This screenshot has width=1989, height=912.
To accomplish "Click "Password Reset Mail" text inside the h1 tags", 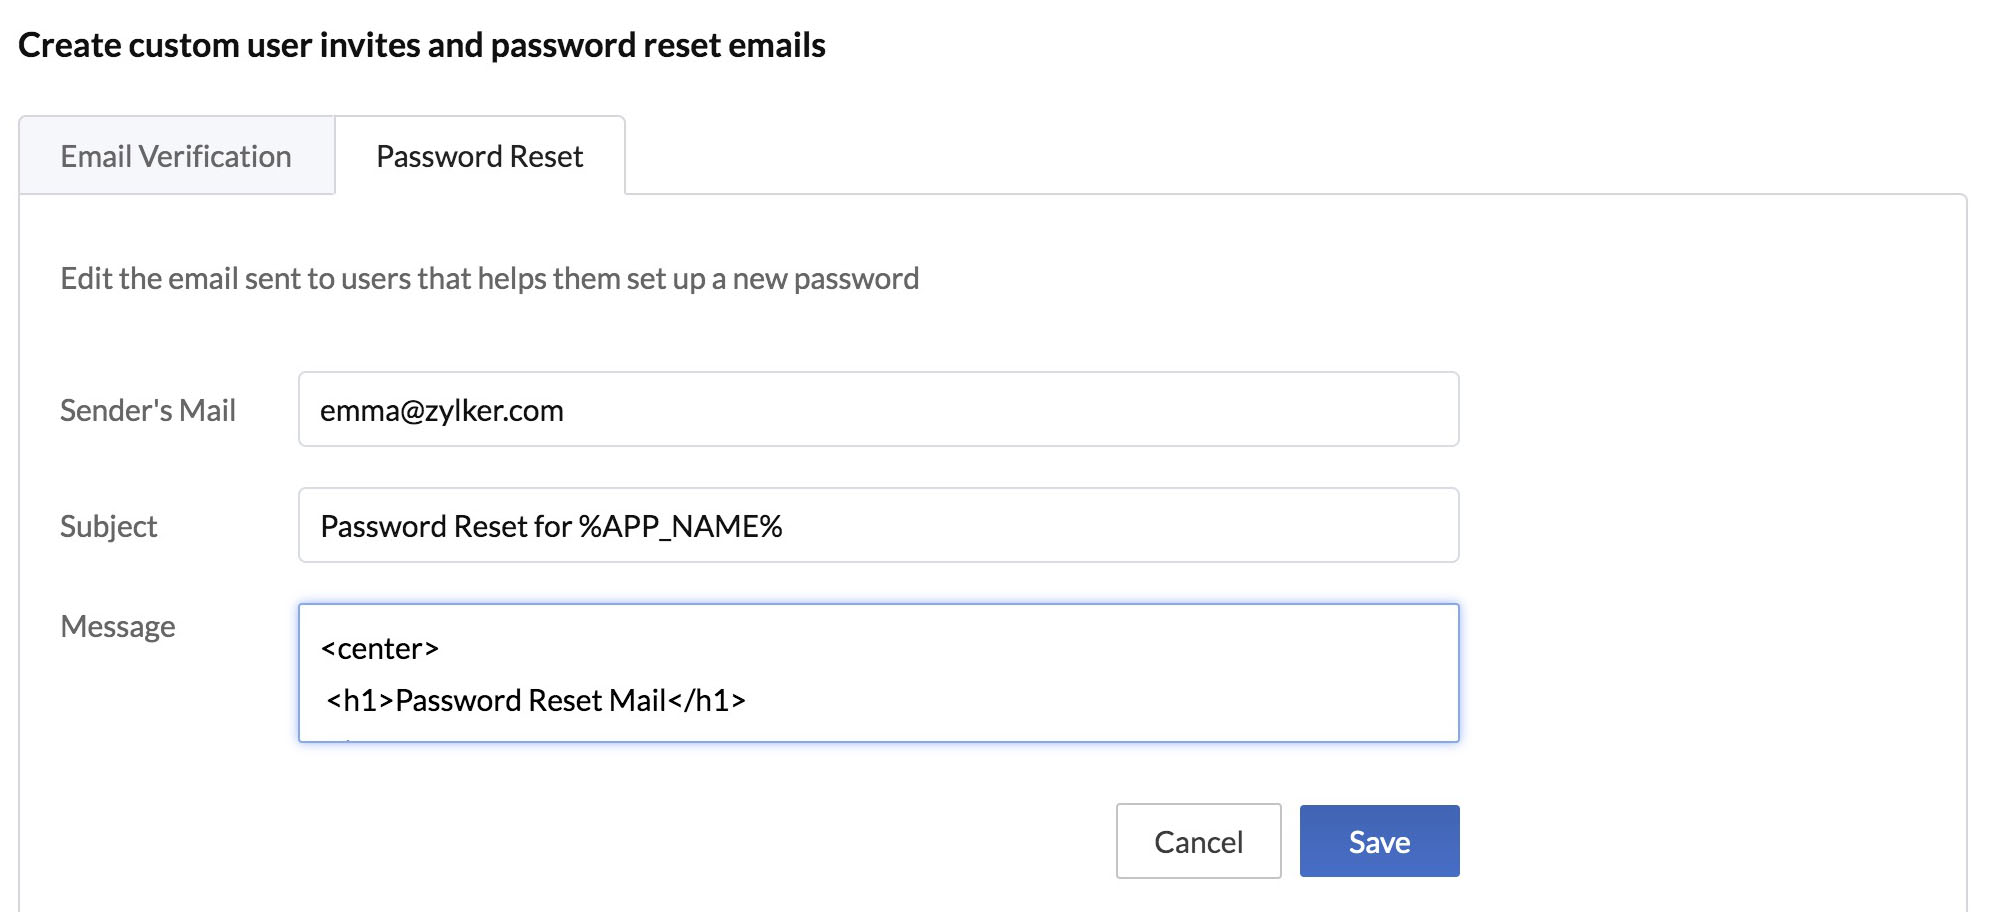I will coord(530,700).
